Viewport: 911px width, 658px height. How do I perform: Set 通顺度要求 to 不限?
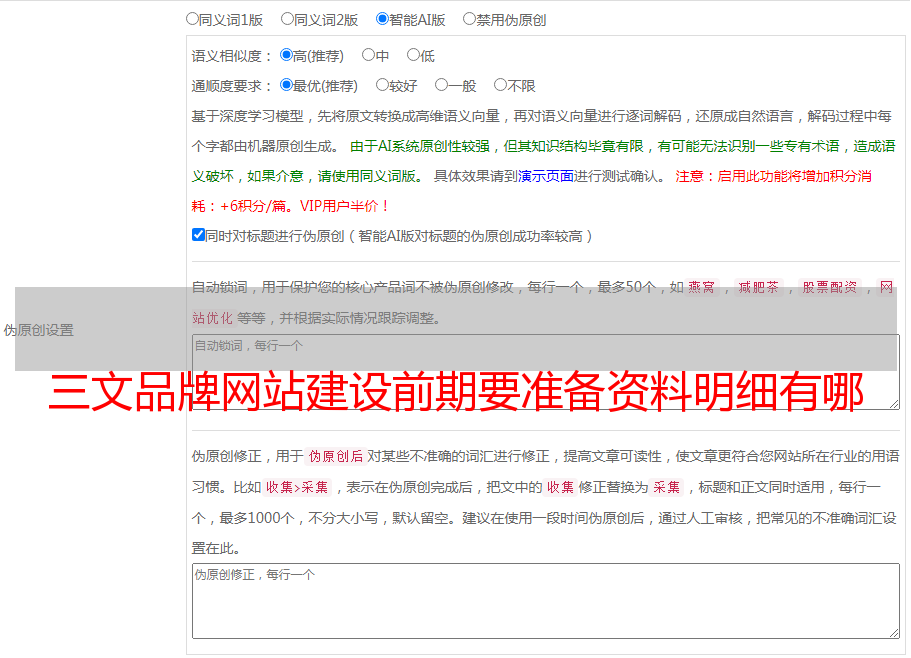coord(500,85)
